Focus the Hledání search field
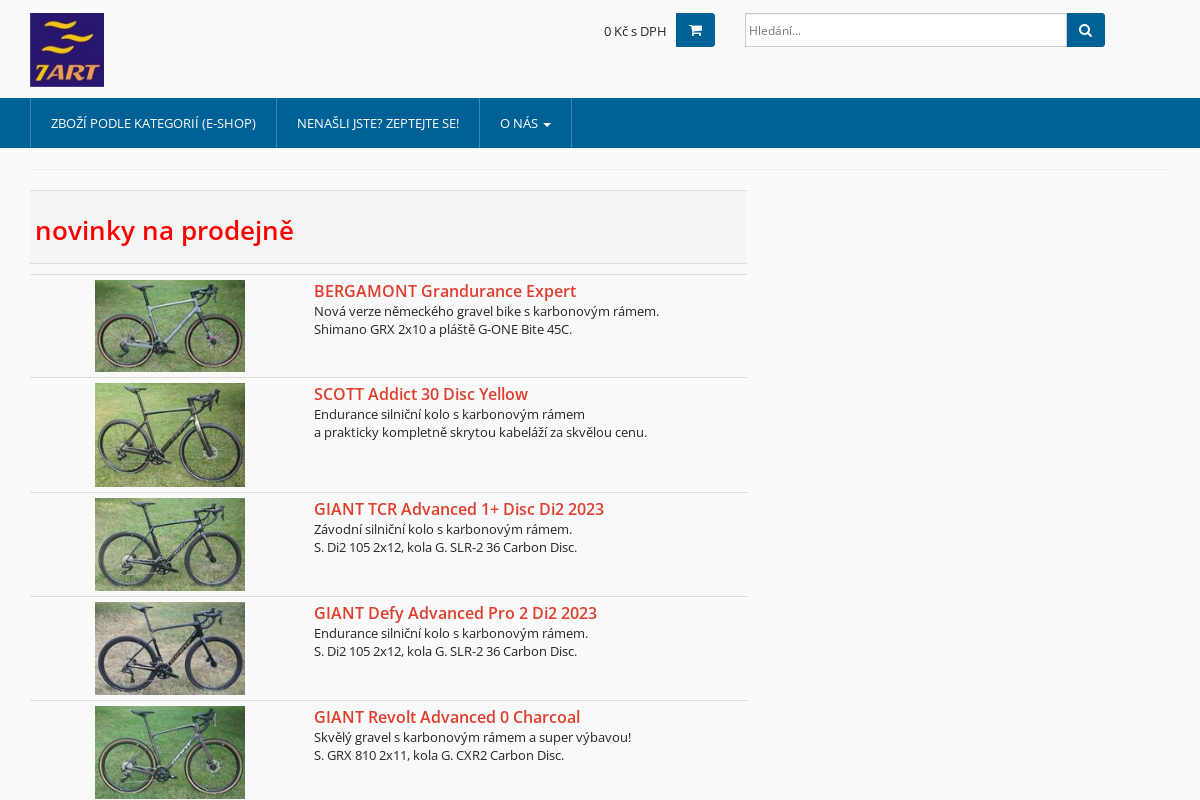This screenshot has height=800, width=1200. pos(905,30)
